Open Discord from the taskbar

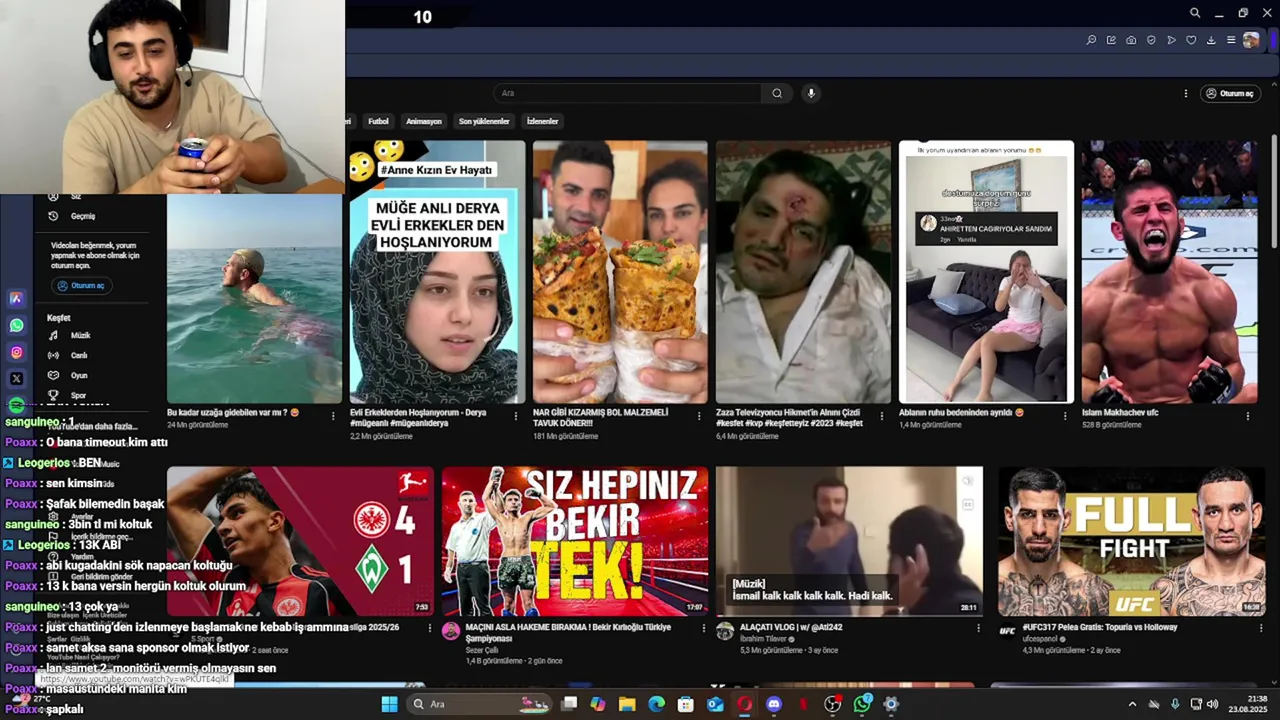click(773, 704)
